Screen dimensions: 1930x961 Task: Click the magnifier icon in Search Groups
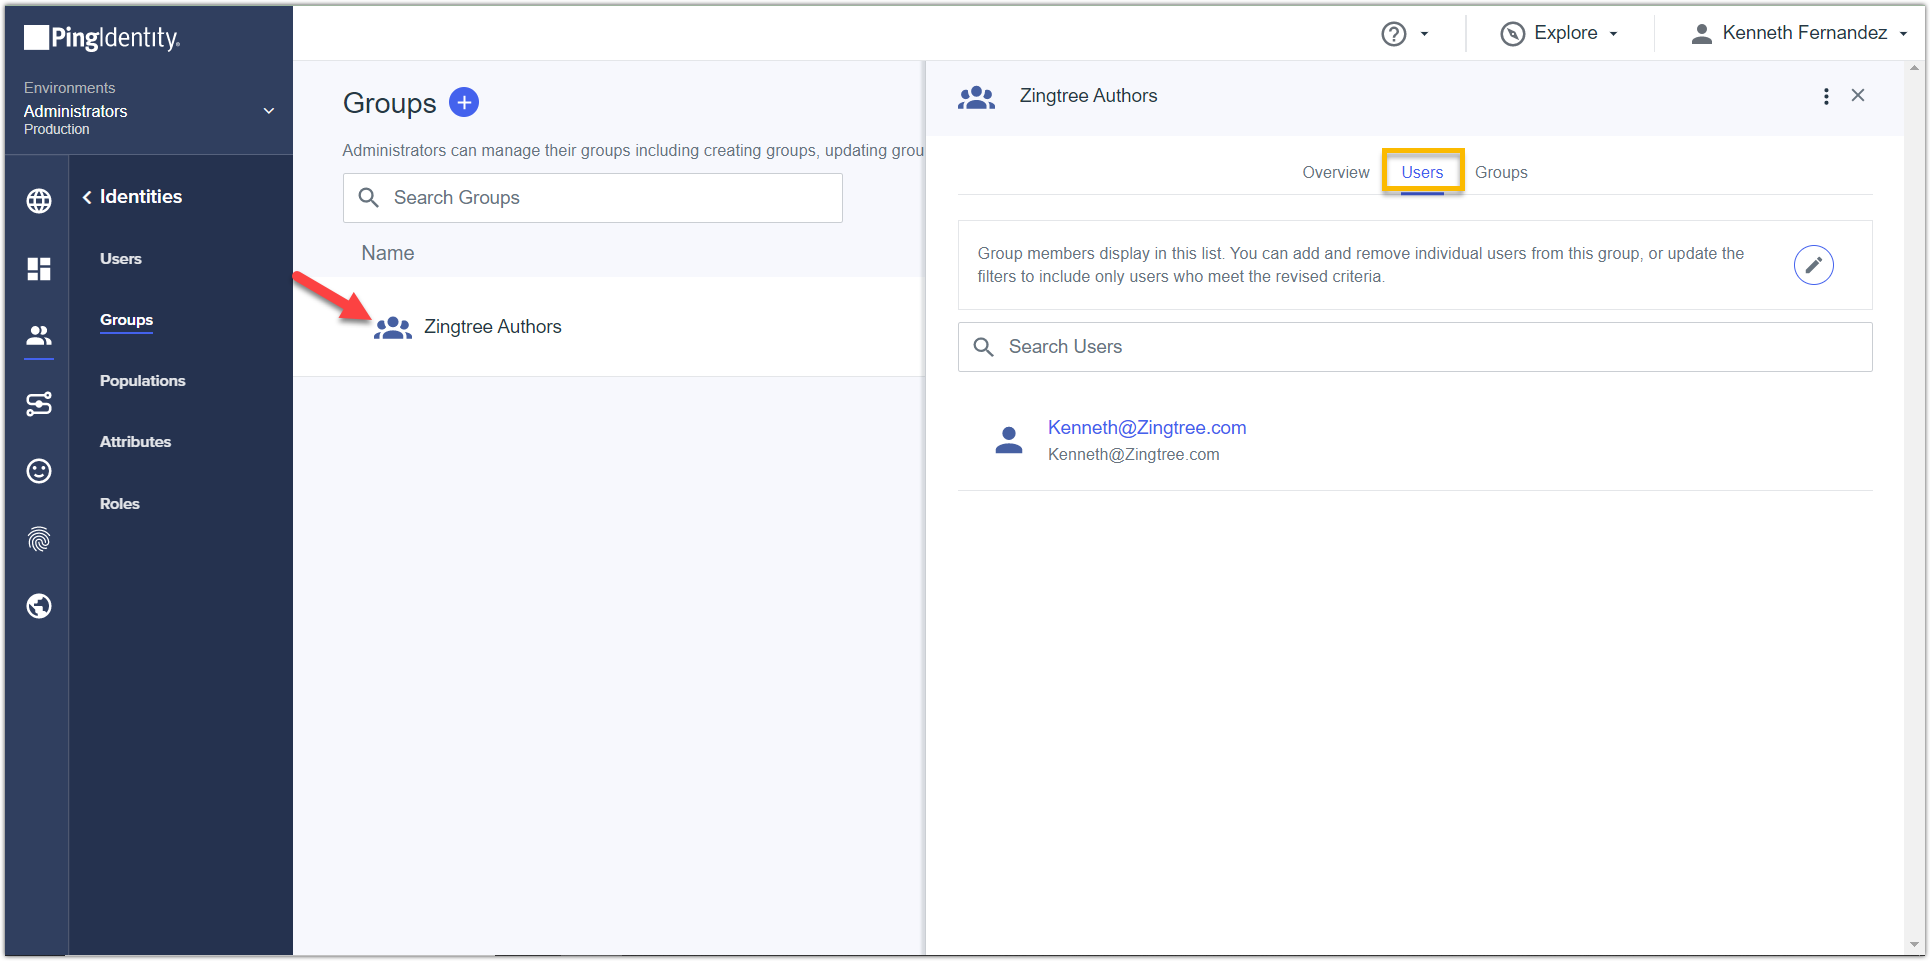(369, 198)
